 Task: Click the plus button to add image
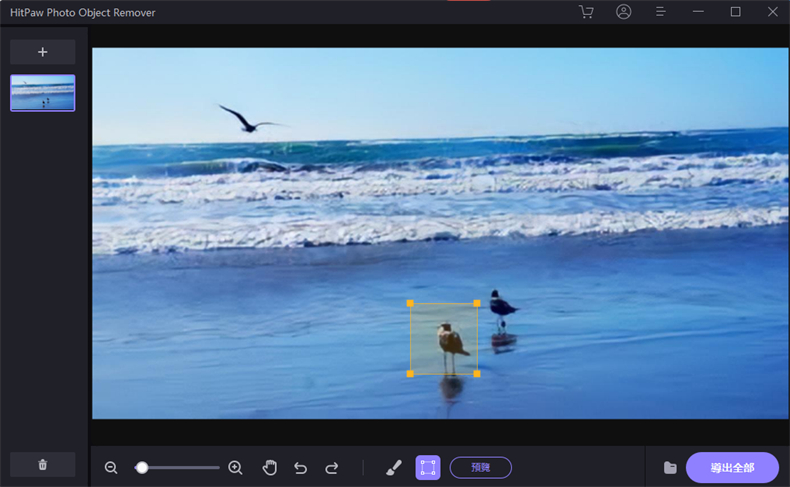[x=43, y=52]
